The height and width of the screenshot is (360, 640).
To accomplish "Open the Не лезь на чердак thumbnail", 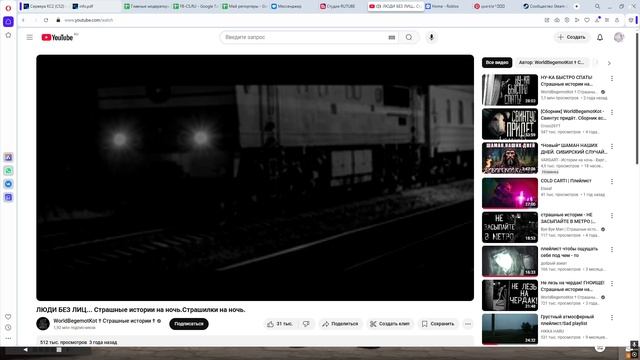I will (x=510, y=295).
